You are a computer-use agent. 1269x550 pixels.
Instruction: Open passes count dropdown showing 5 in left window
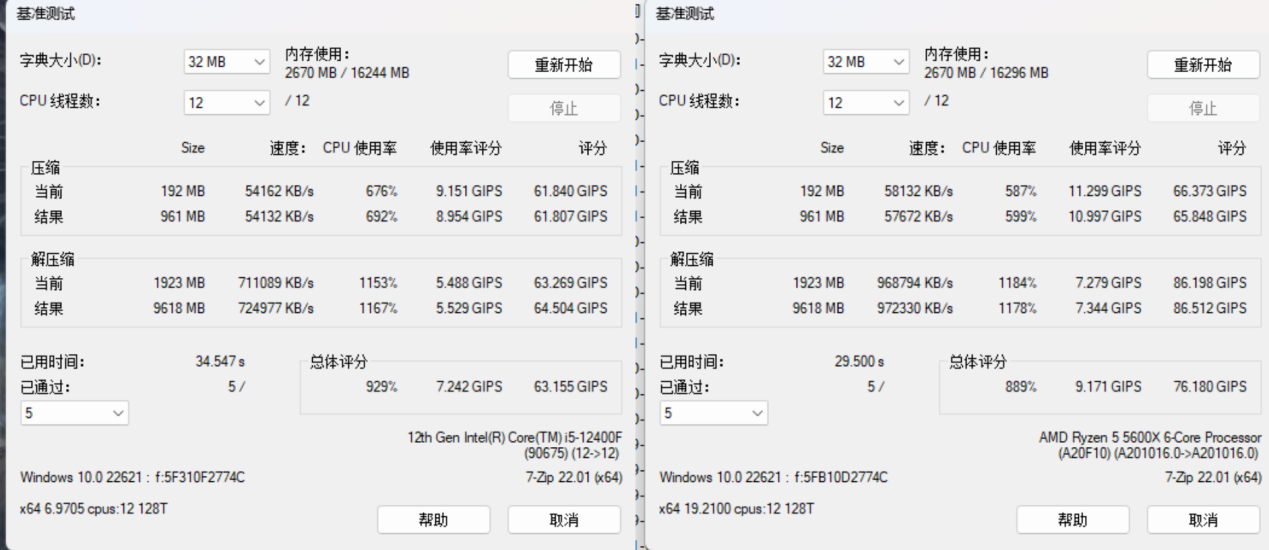click(75, 412)
